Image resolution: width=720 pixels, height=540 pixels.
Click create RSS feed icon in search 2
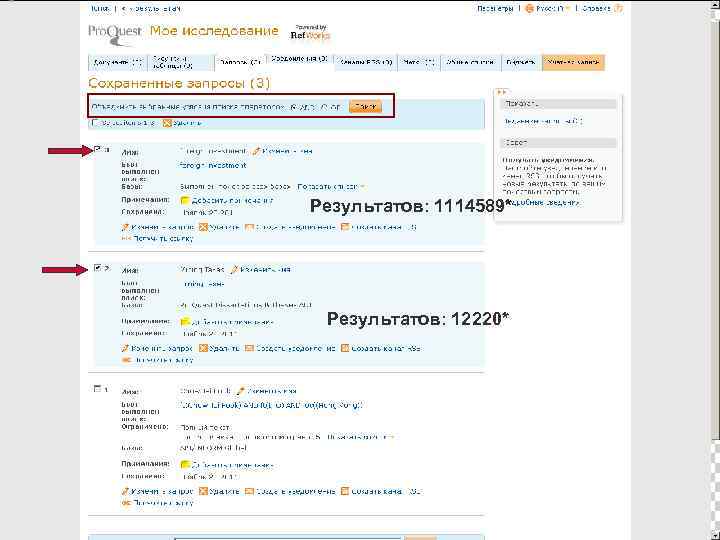coord(345,349)
